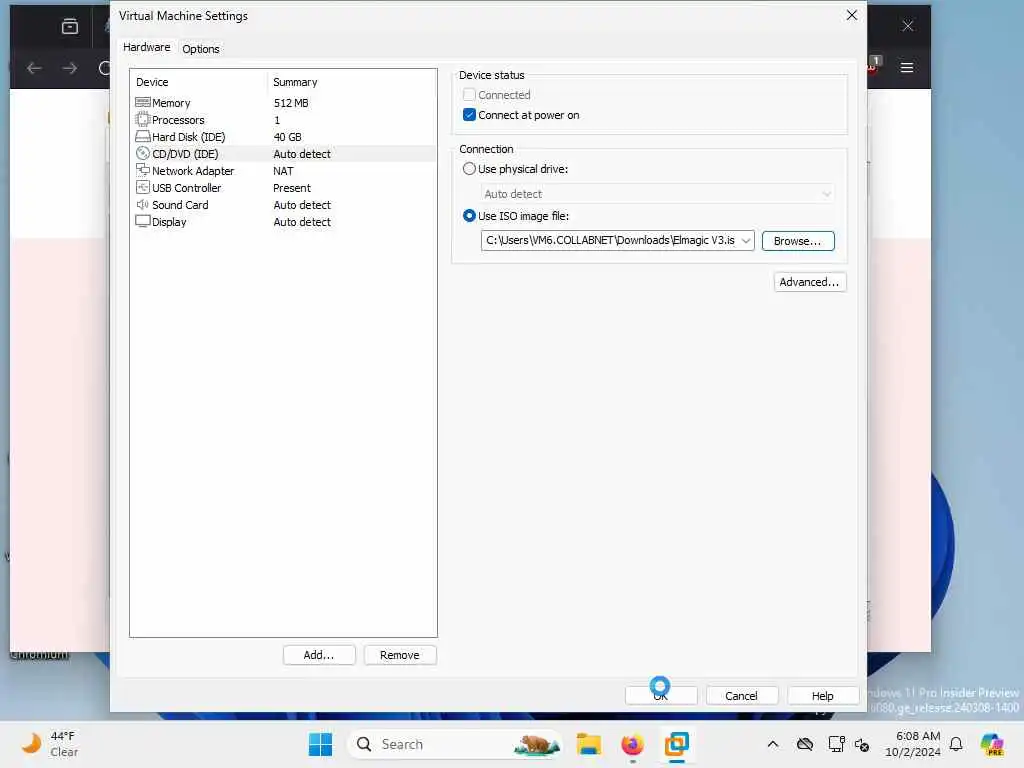Open the Advanced... settings

point(809,282)
